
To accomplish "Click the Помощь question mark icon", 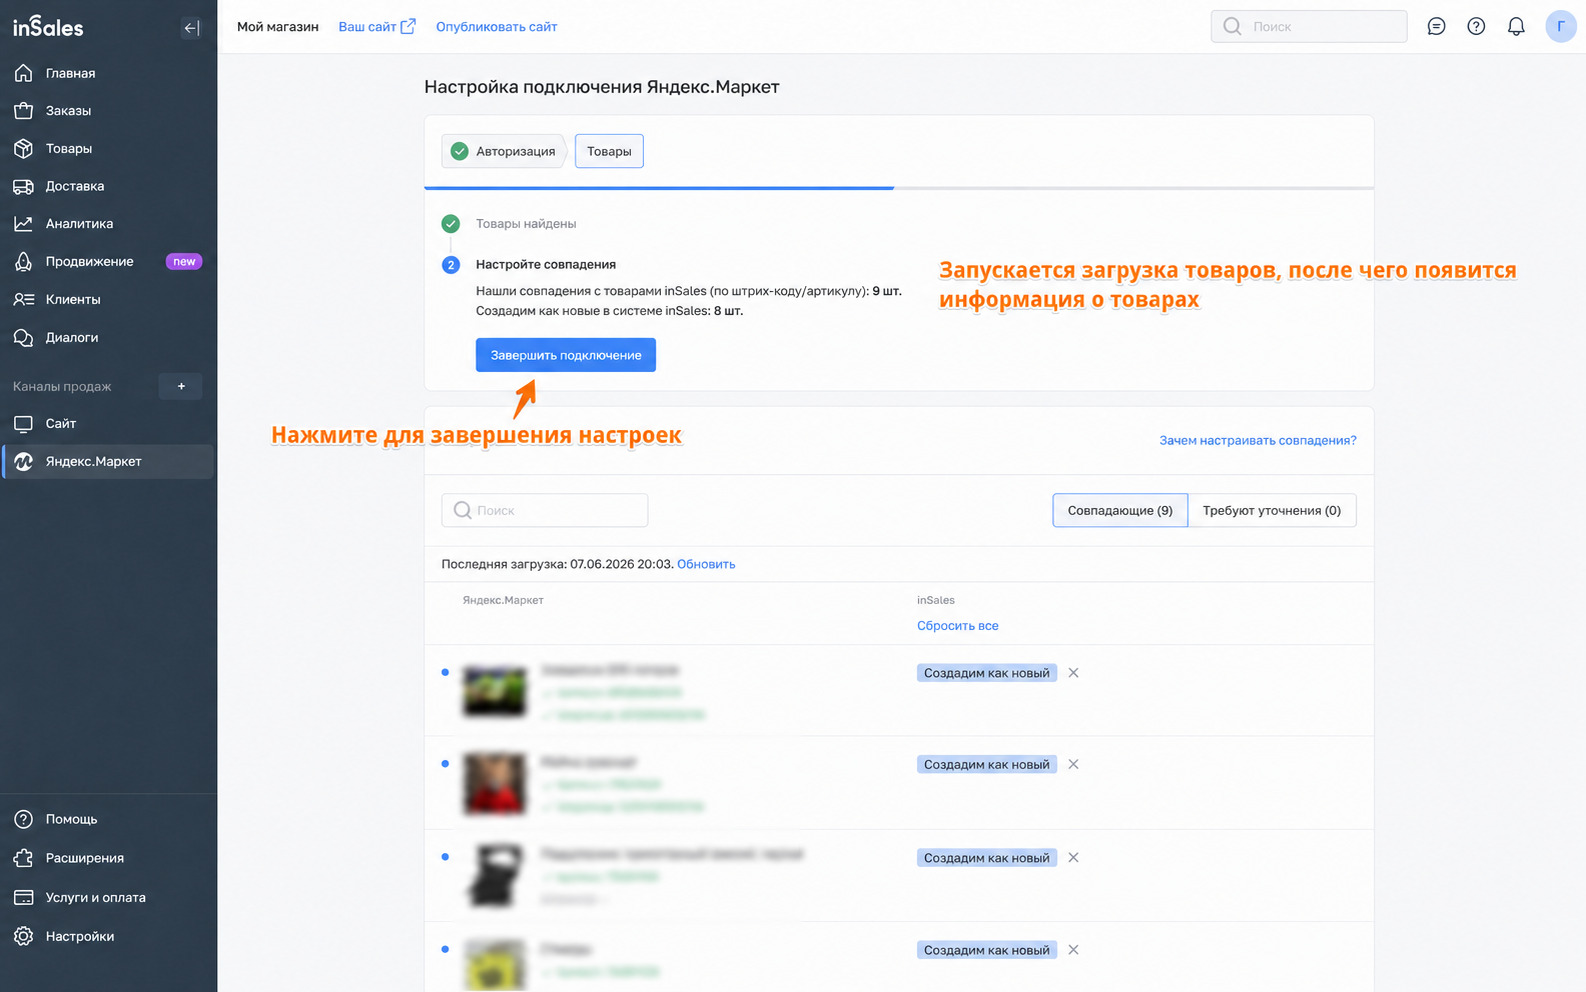I will (x=23, y=819).
